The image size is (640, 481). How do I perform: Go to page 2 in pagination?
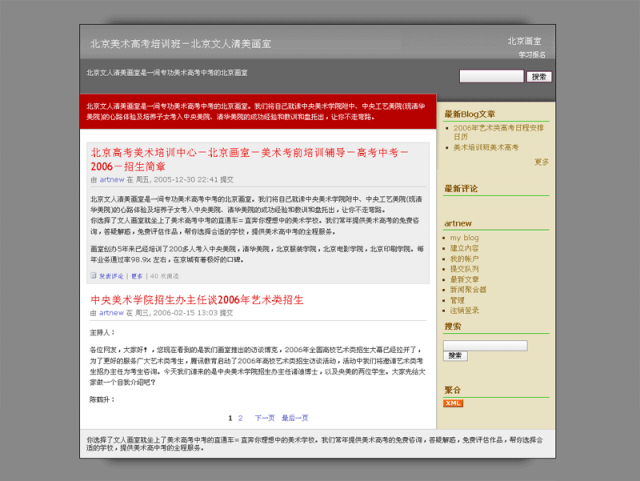240,418
